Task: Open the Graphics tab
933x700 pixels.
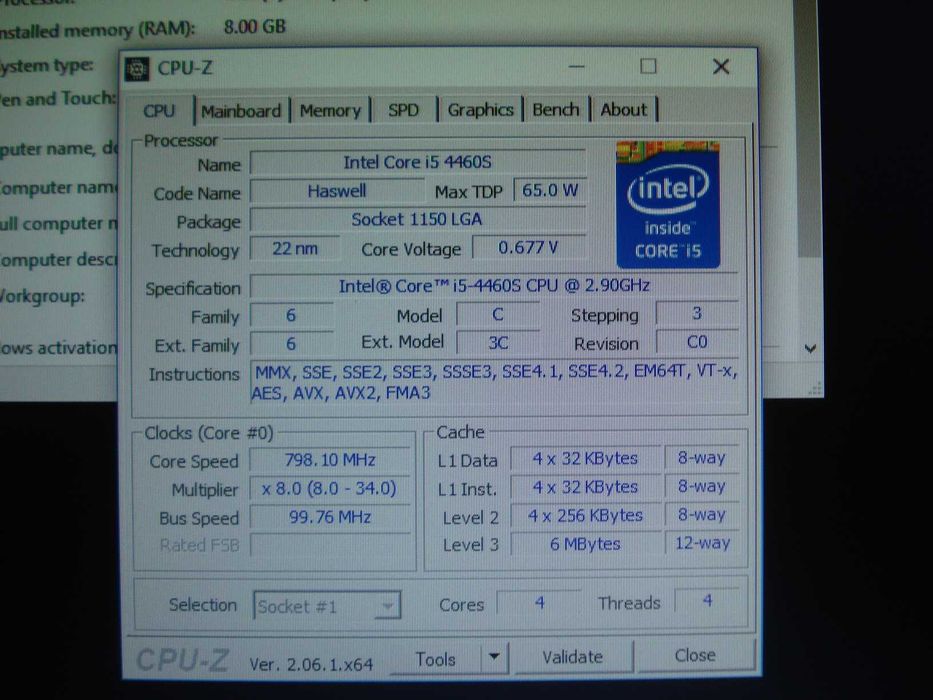Action: (x=480, y=110)
